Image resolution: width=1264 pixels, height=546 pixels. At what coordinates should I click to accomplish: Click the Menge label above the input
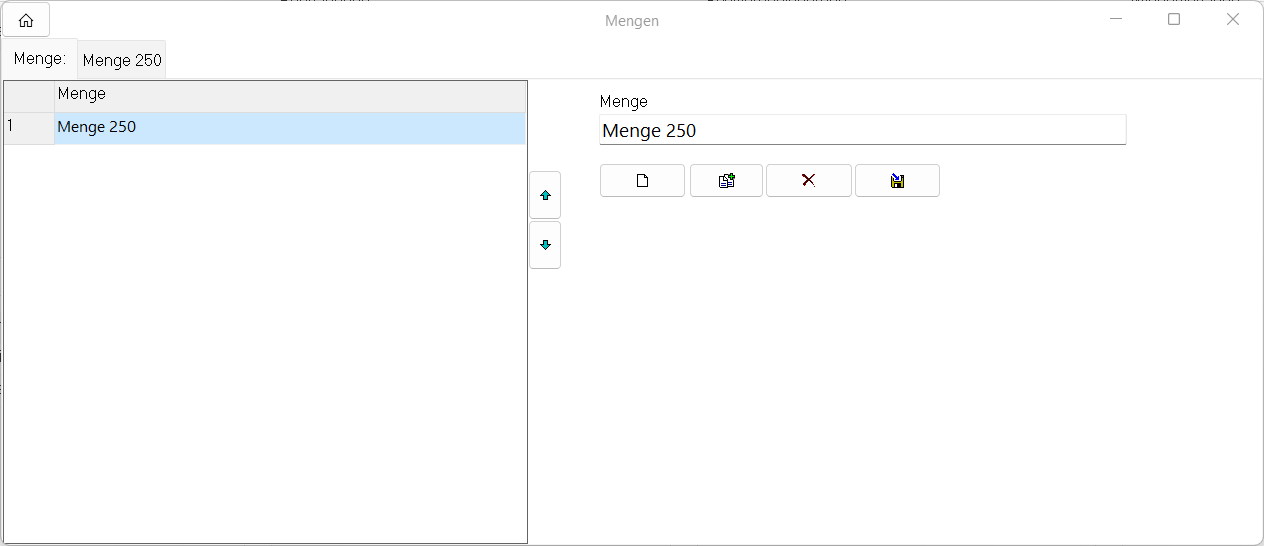pyautogui.click(x=623, y=102)
